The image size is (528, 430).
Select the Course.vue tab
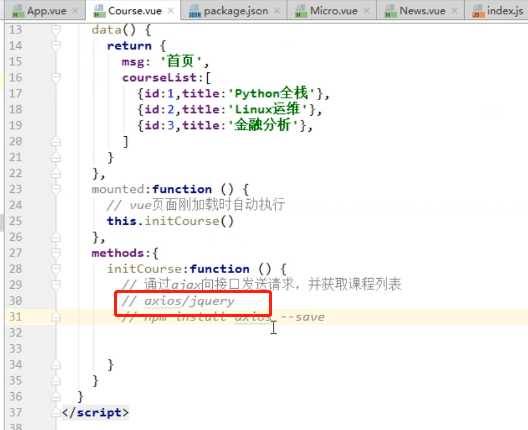(134, 11)
